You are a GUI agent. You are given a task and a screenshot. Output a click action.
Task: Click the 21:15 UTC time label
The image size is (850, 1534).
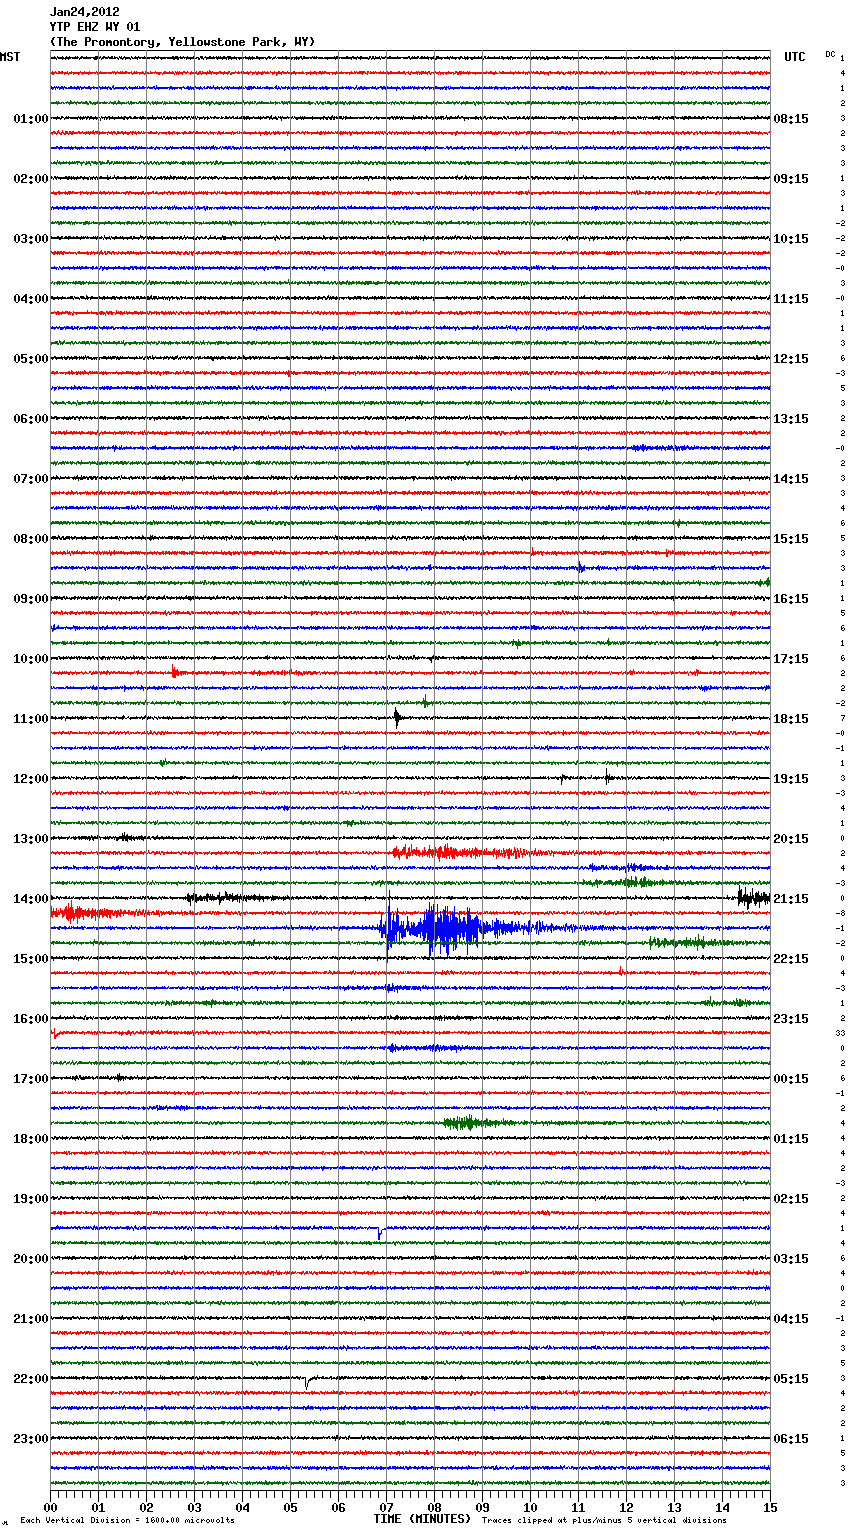click(x=791, y=899)
